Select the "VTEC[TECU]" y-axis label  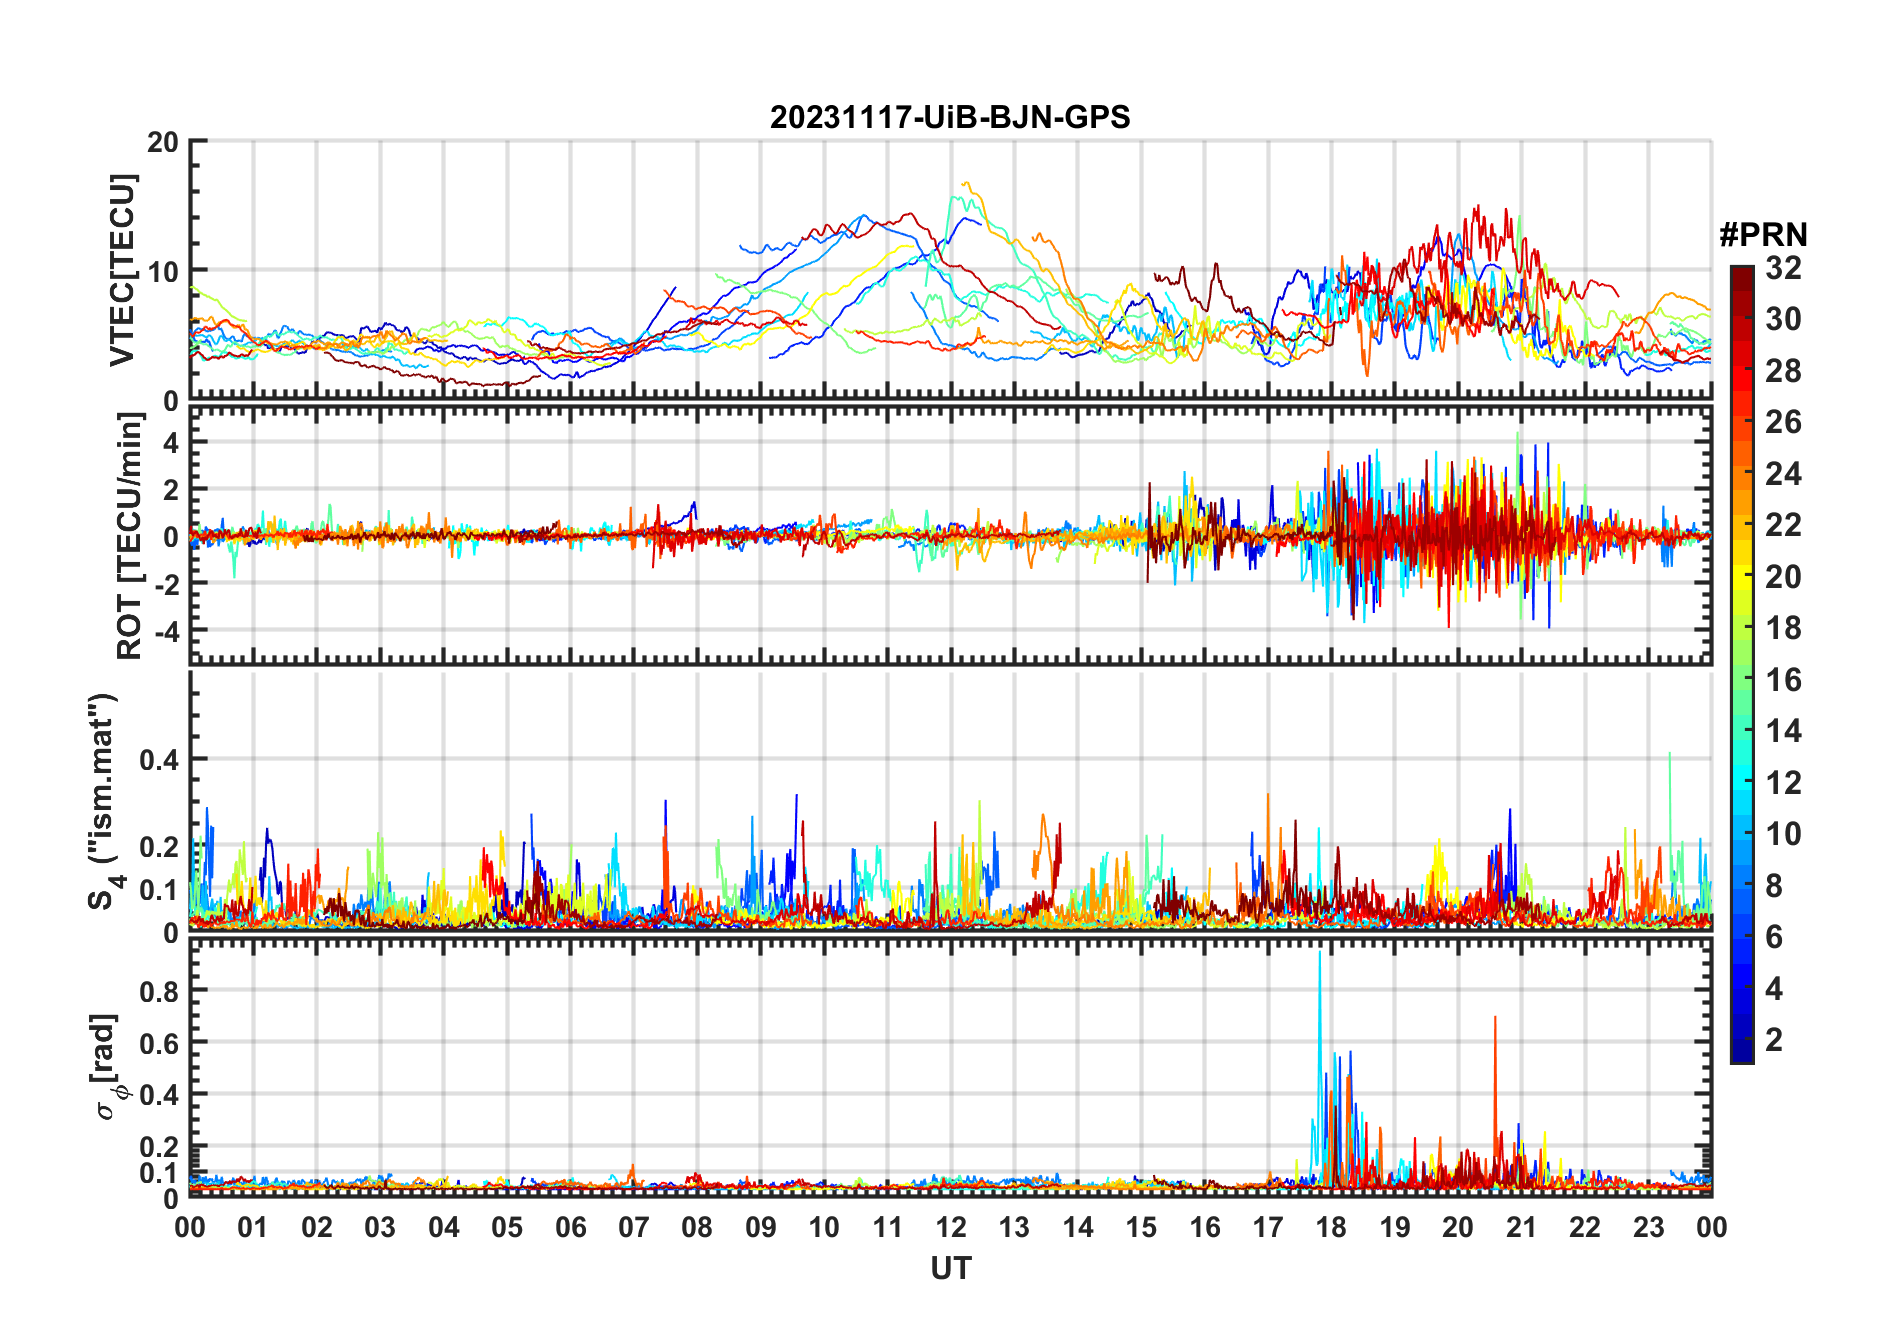(x=122, y=271)
